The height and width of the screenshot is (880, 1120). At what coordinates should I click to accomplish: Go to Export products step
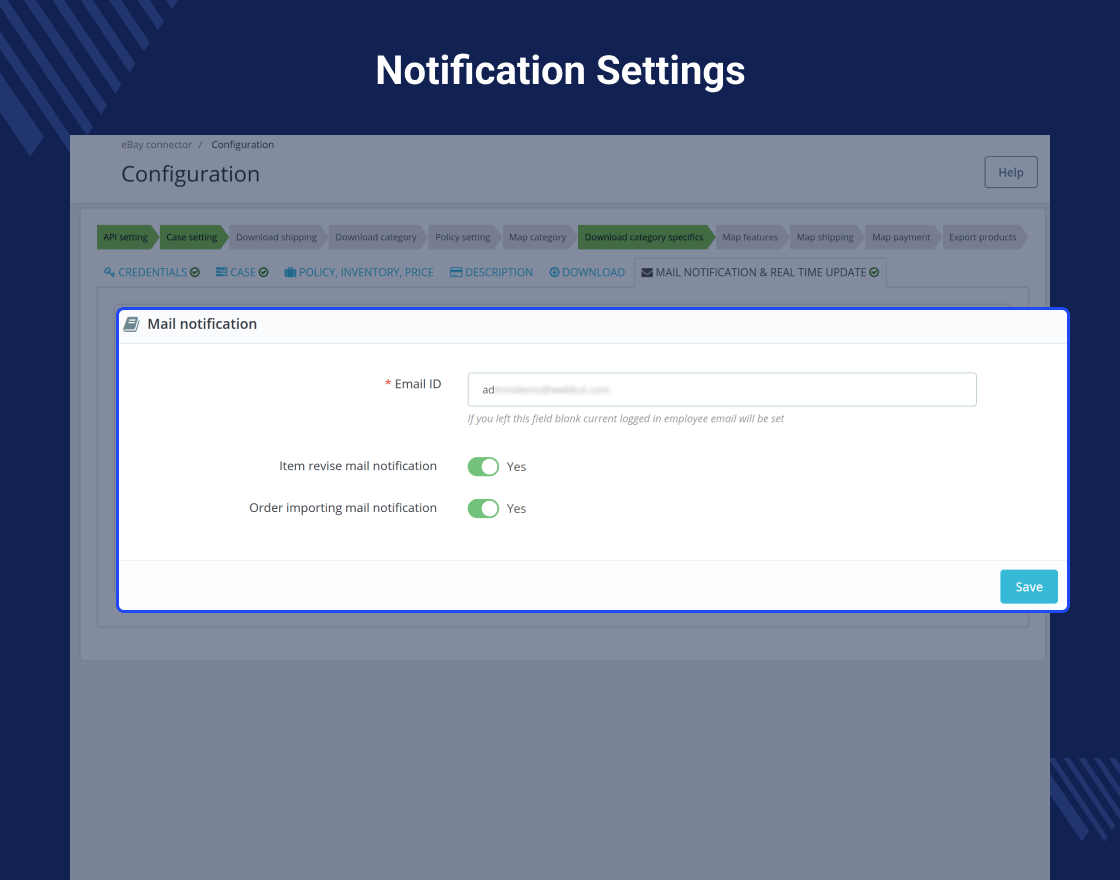coord(984,237)
